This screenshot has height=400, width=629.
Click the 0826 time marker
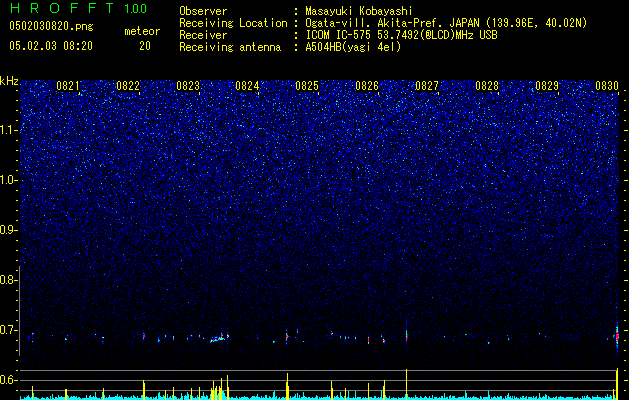[367, 86]
